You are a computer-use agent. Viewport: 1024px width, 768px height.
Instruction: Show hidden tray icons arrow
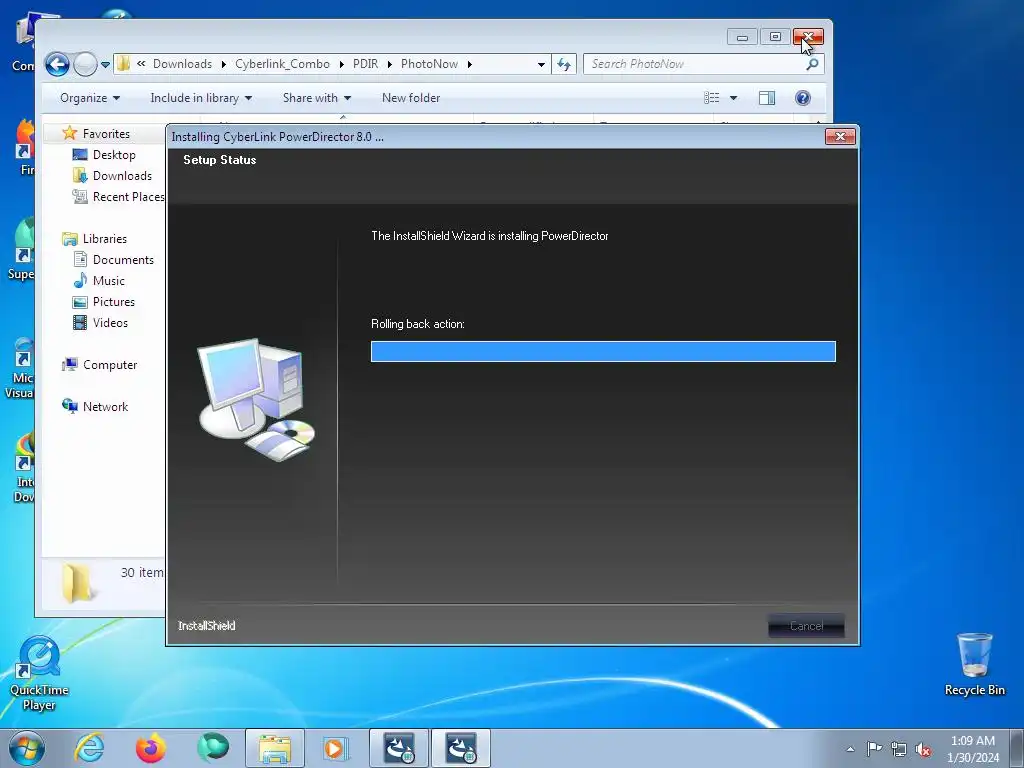850,749
